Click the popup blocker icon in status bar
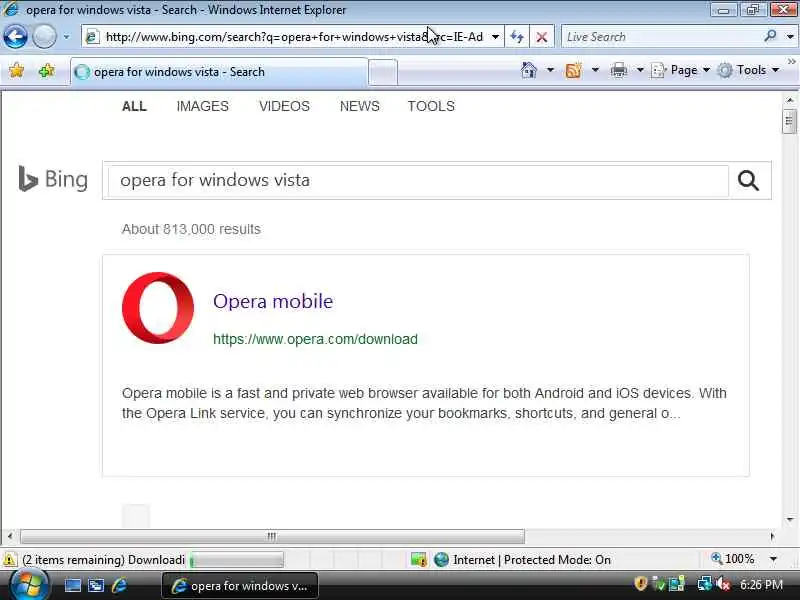Image resolution: width=800 pixels, height=600 pixels. coord(418,560)
